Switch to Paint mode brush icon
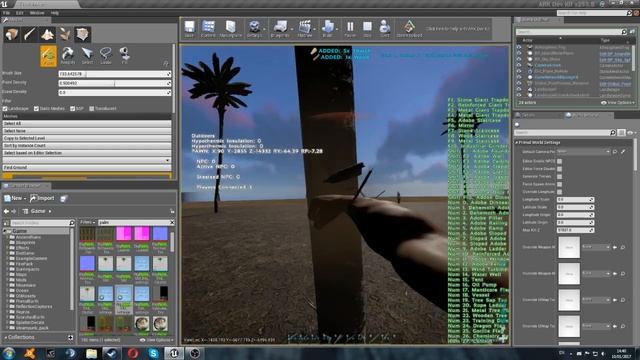640x360 pixels. (x=29, y=34)
